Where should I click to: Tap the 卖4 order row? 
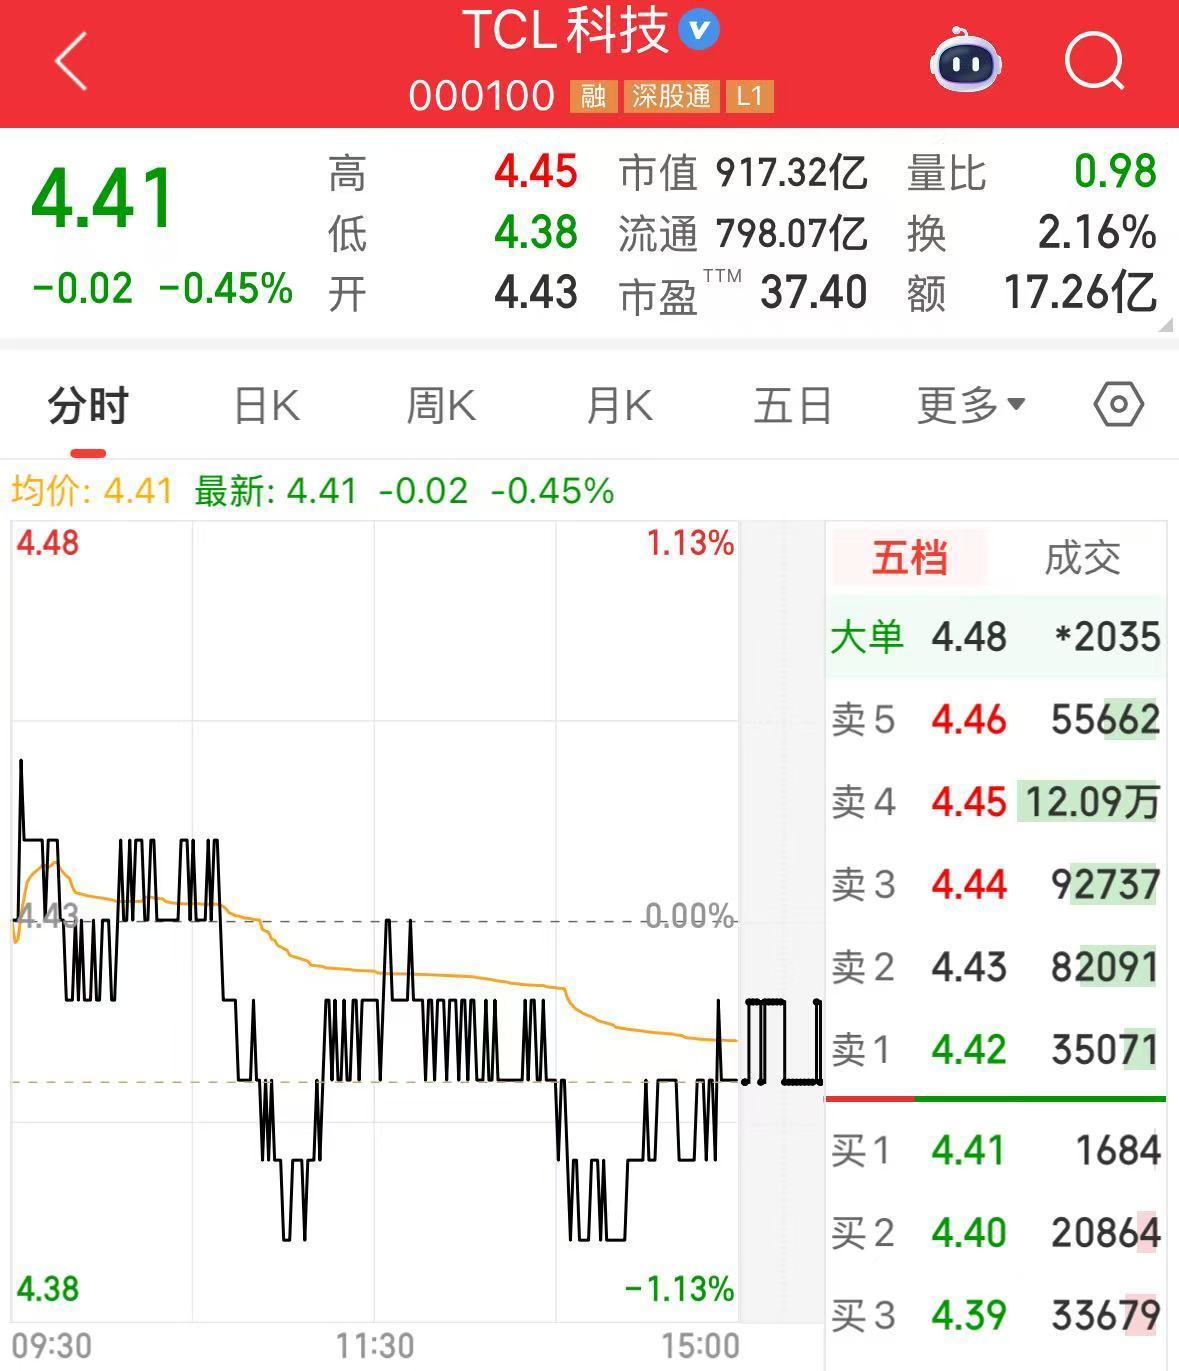click(x=996, y=802)
